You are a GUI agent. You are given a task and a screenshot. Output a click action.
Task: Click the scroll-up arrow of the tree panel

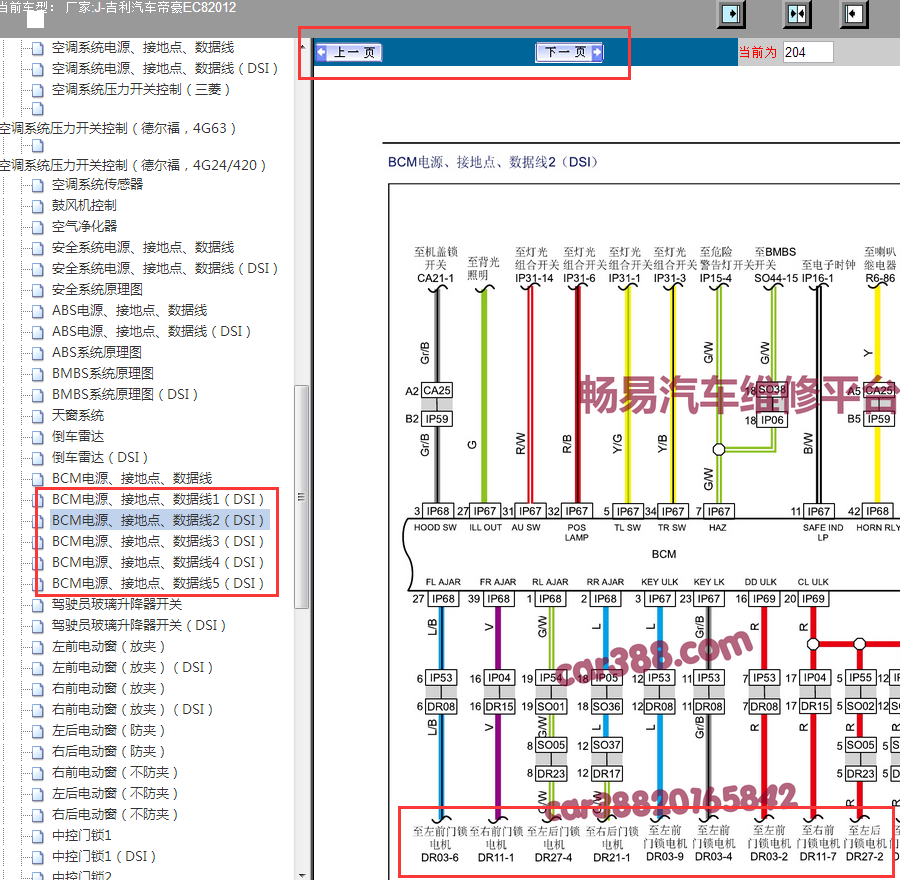point(302,45)
